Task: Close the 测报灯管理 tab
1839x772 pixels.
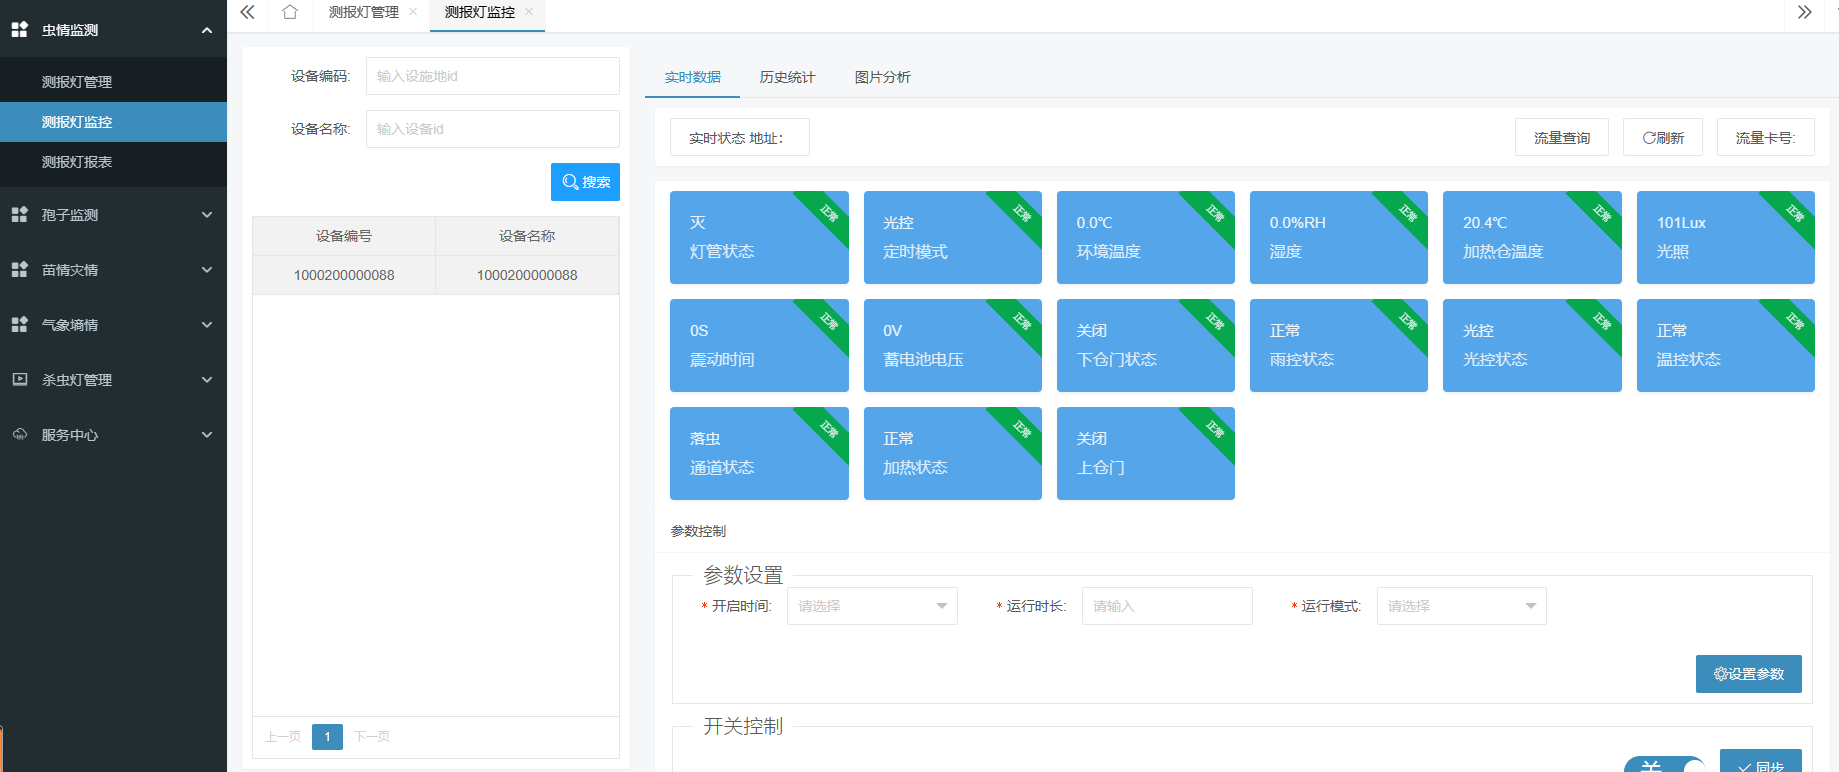Action: (413, 12)
